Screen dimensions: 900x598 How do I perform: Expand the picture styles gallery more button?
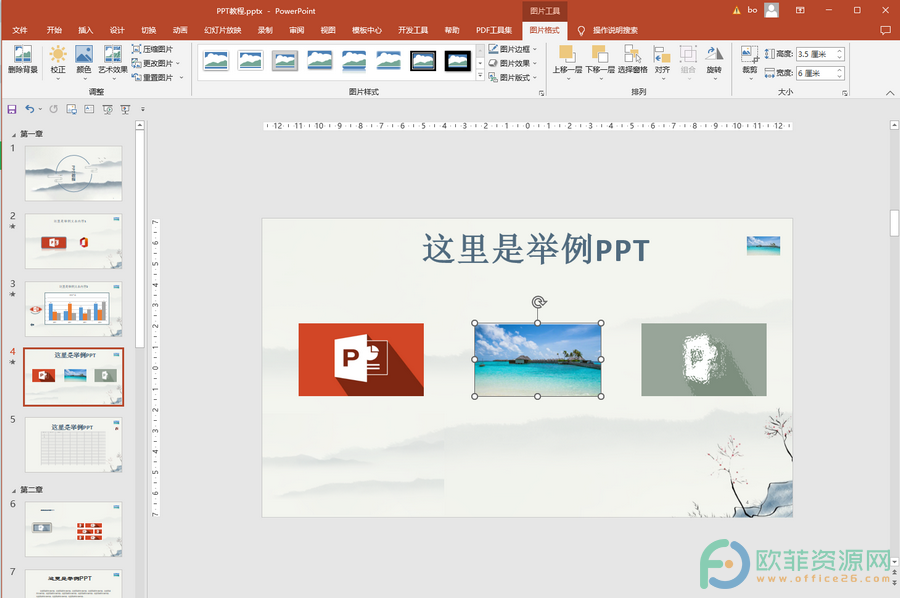coord(480,76)
